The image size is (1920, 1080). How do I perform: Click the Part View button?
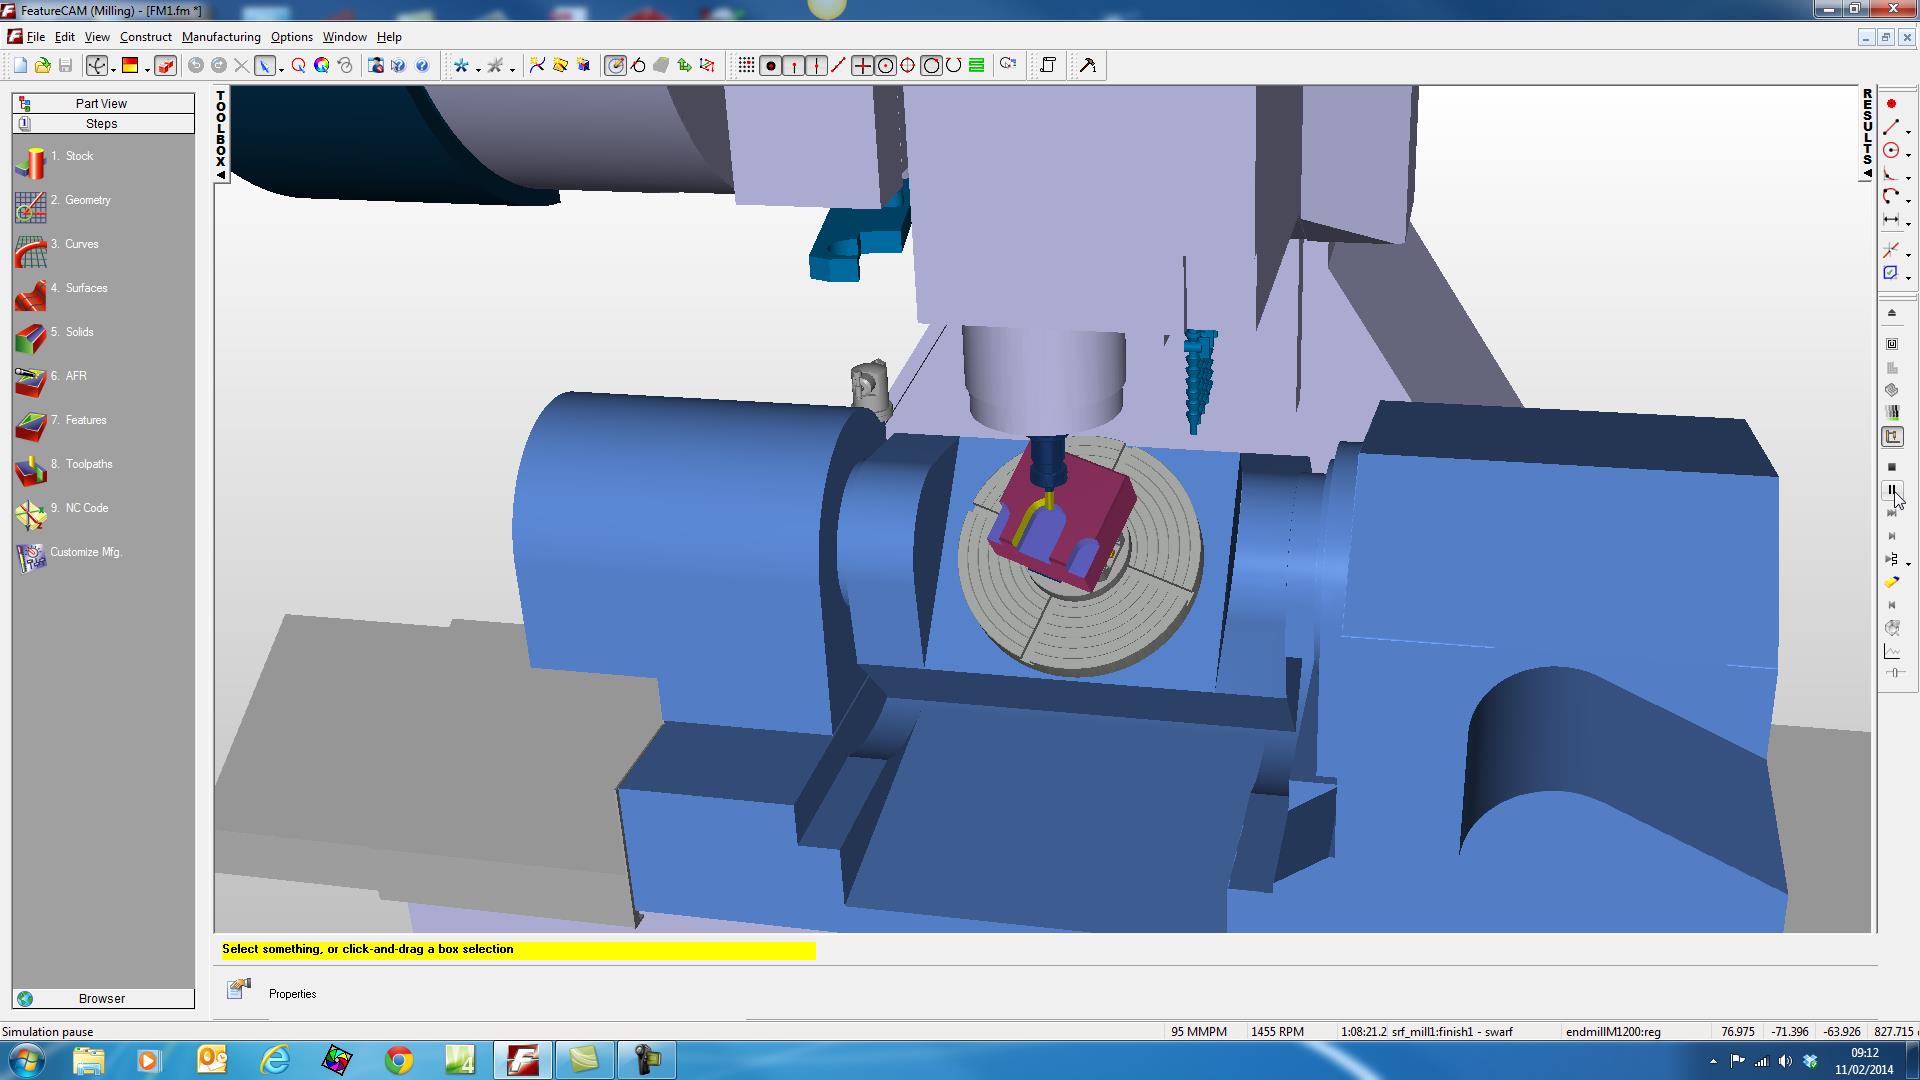coord(102,104)
